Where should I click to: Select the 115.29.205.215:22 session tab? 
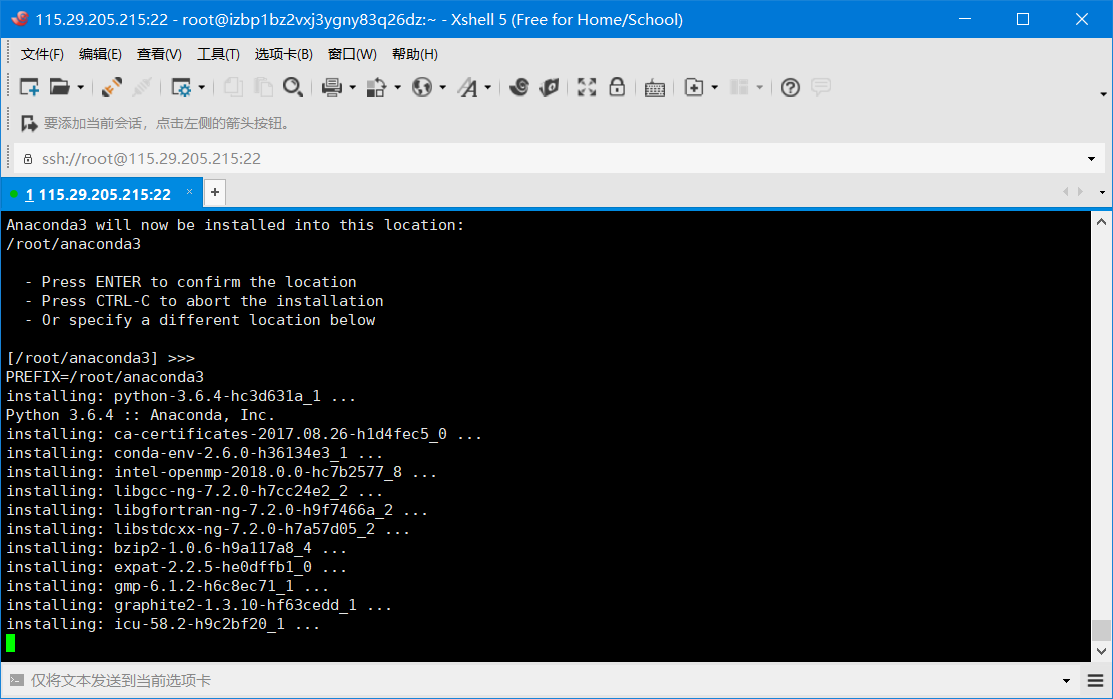(x=100, y=192)
